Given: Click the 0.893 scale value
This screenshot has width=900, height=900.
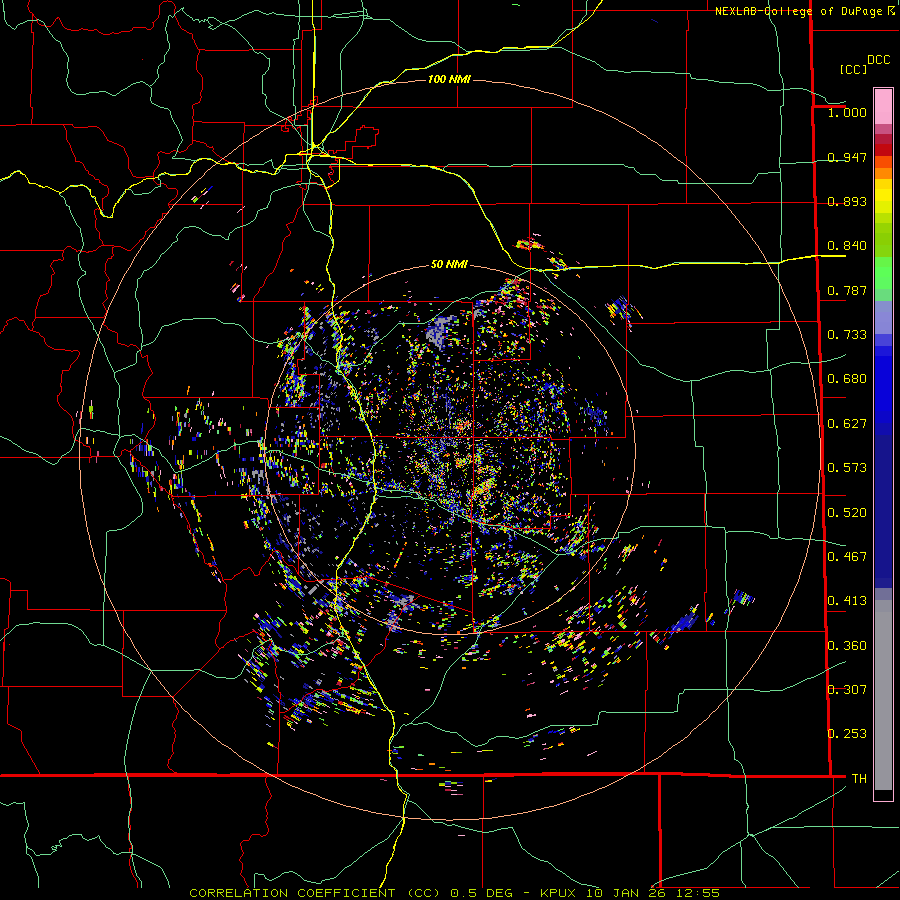Looking at the screenshot, I should click(x=847, y=201).
